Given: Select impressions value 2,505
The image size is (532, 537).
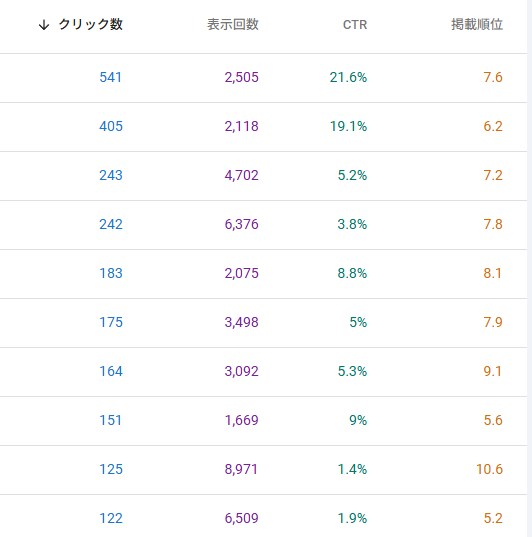Looking at the screenshot, I should click(x=242, y=77).
